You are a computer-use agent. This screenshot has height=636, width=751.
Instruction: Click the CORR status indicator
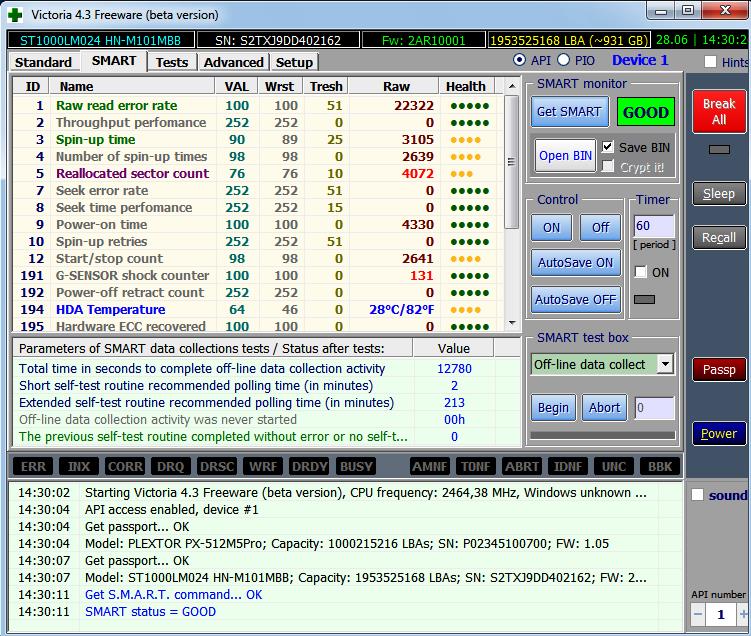point(125,466)
